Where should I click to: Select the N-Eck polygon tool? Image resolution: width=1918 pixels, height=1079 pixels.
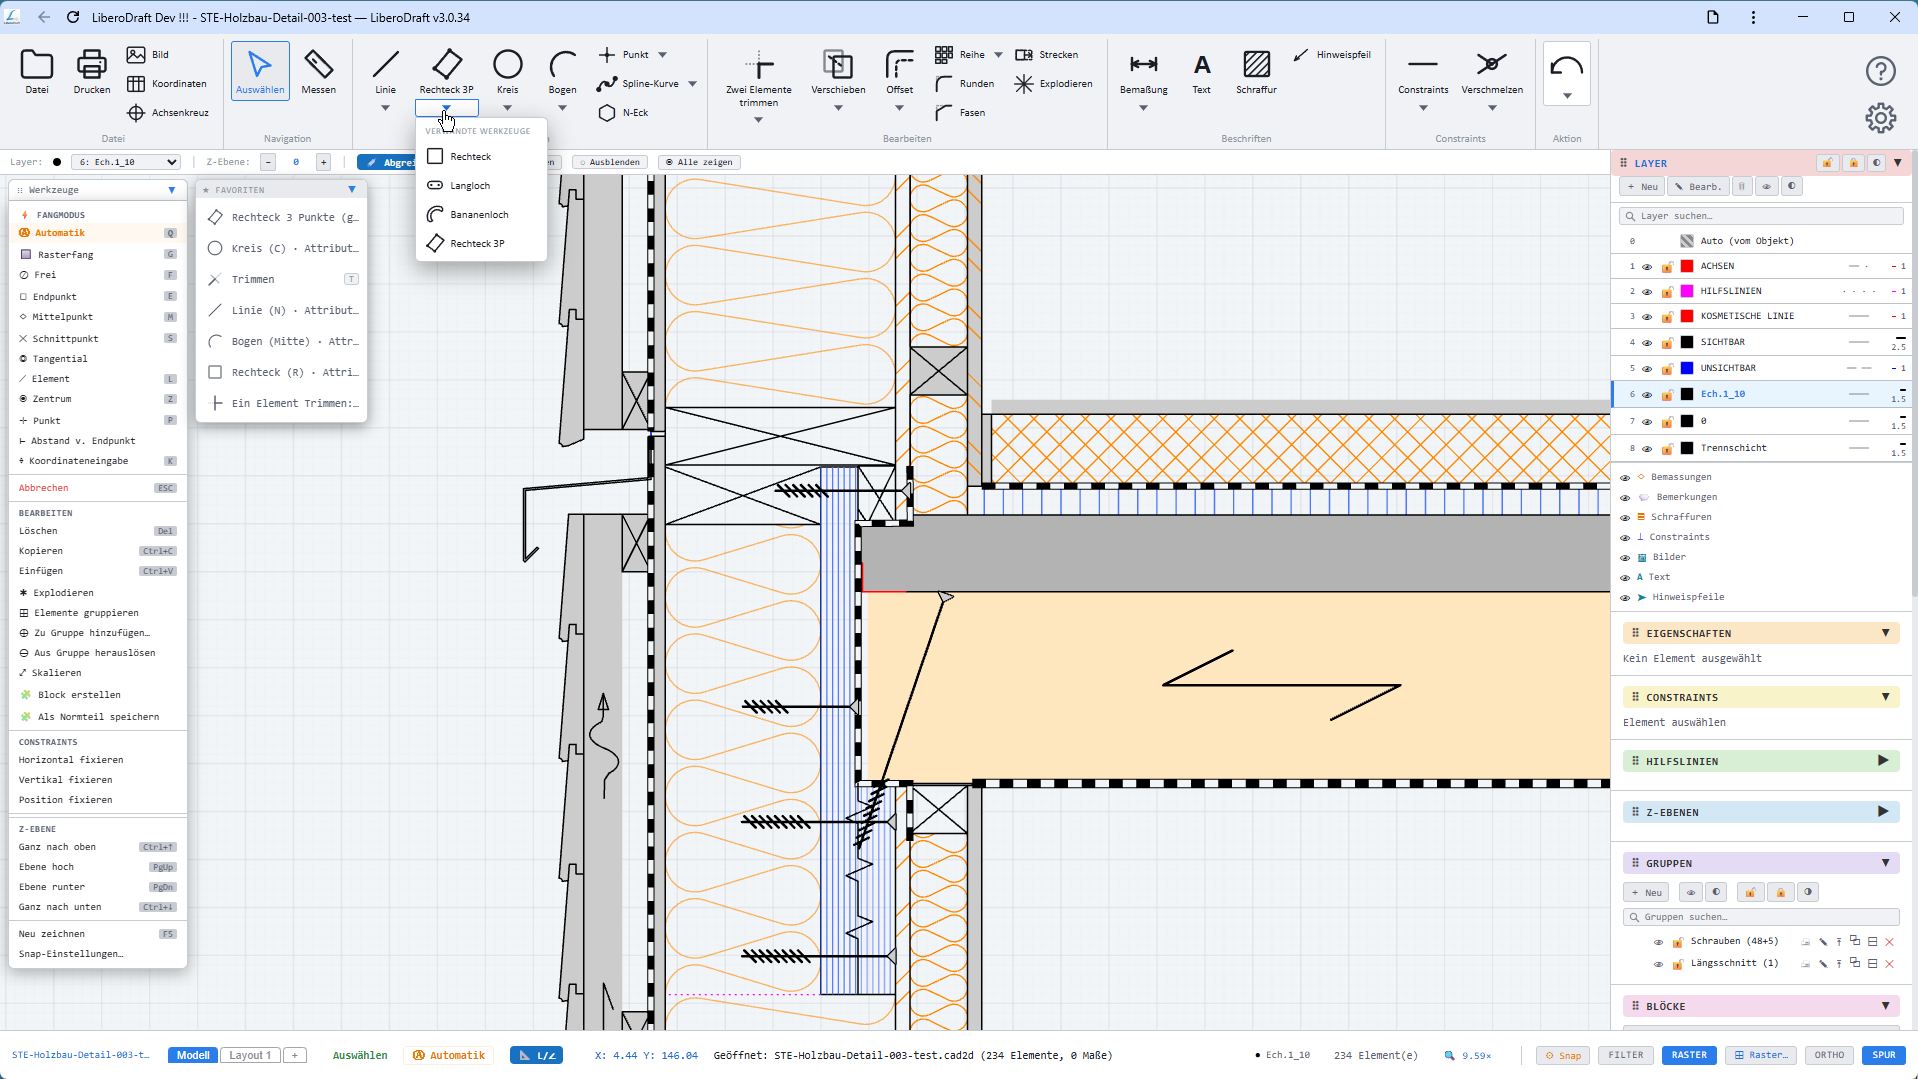click(x=623, y=112)
